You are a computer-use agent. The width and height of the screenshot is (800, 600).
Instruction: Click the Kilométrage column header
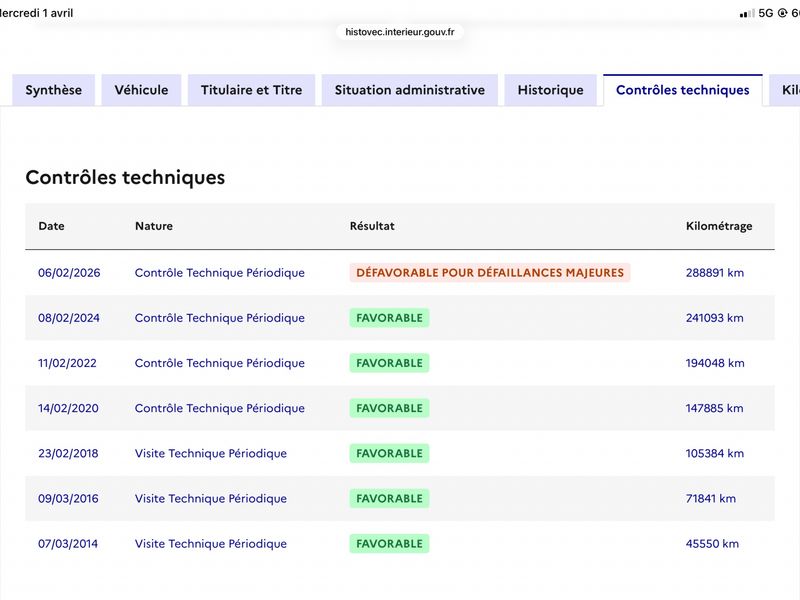(719, 226)
